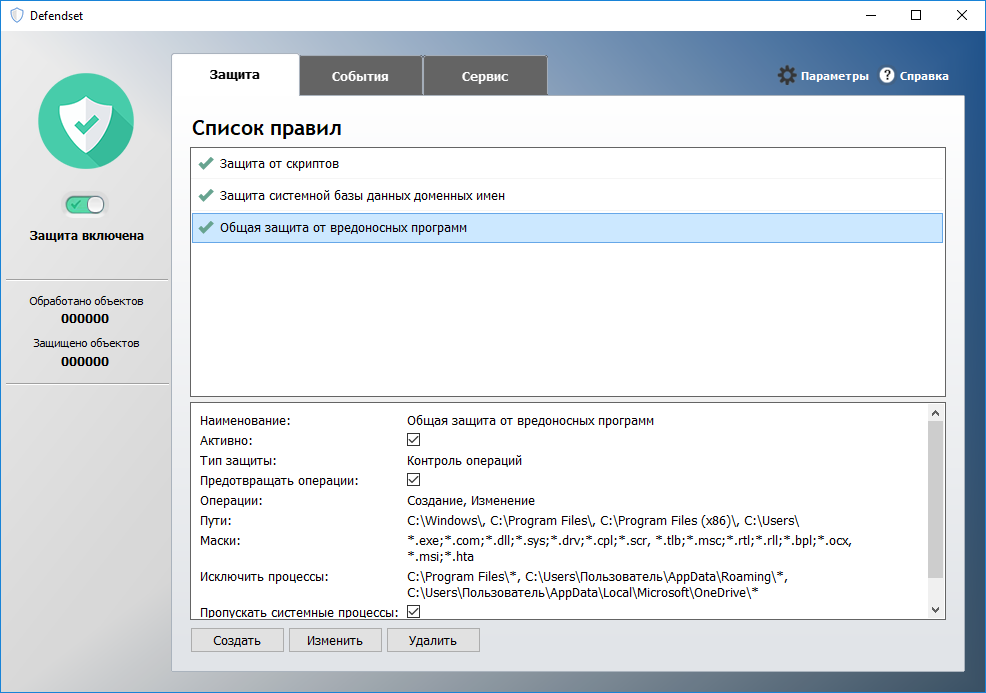Toggle Пропускать системные процессы checkbox
The height and width of the screenshot is (693, 986).
click(x=413, y=611)
